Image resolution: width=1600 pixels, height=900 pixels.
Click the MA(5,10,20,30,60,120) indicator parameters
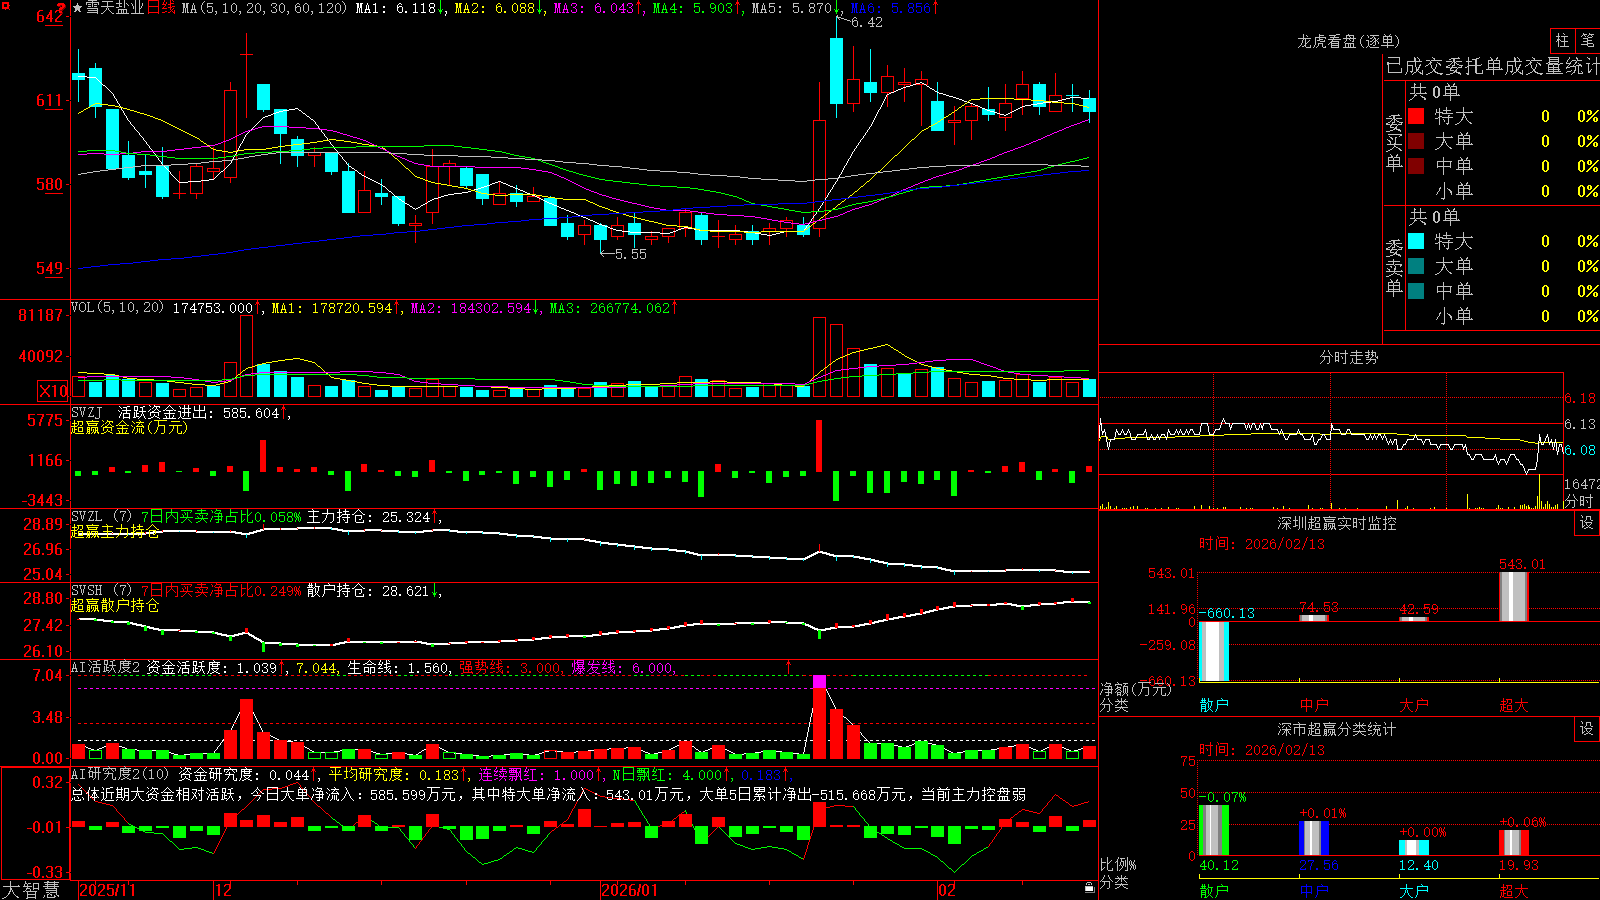click(265, 8)
